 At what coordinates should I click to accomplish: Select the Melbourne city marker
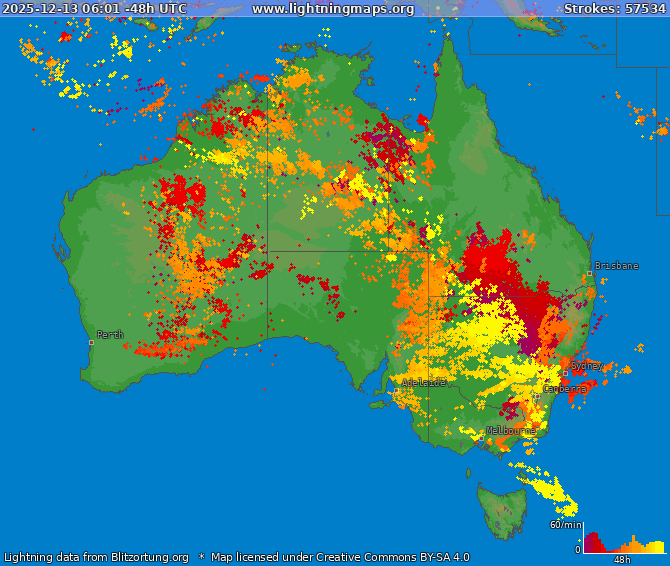(x=482, y=437)
